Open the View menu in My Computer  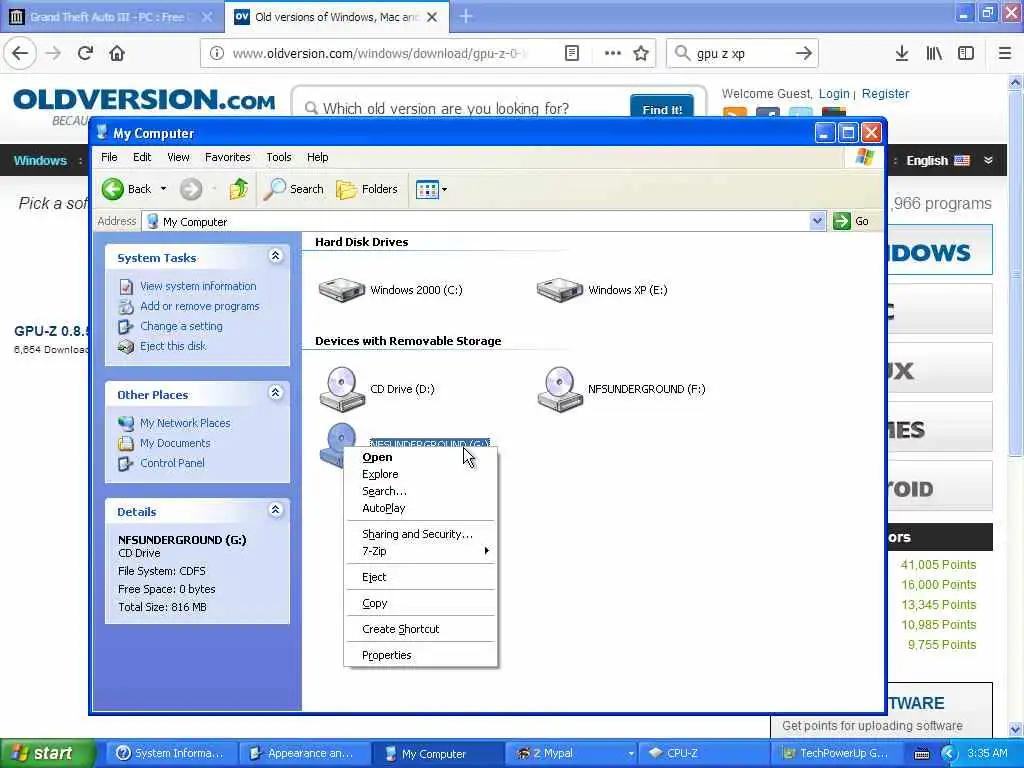[x=178, y=157]
